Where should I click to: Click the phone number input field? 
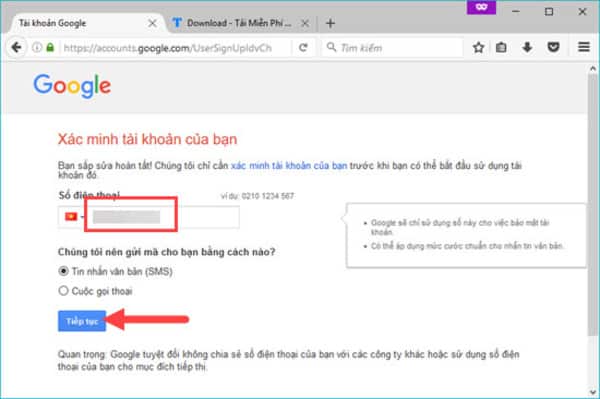coord(148,217)
